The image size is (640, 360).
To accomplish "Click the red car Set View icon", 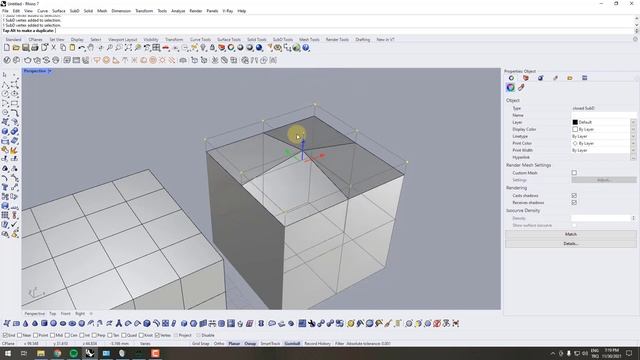I will point(166,48).
